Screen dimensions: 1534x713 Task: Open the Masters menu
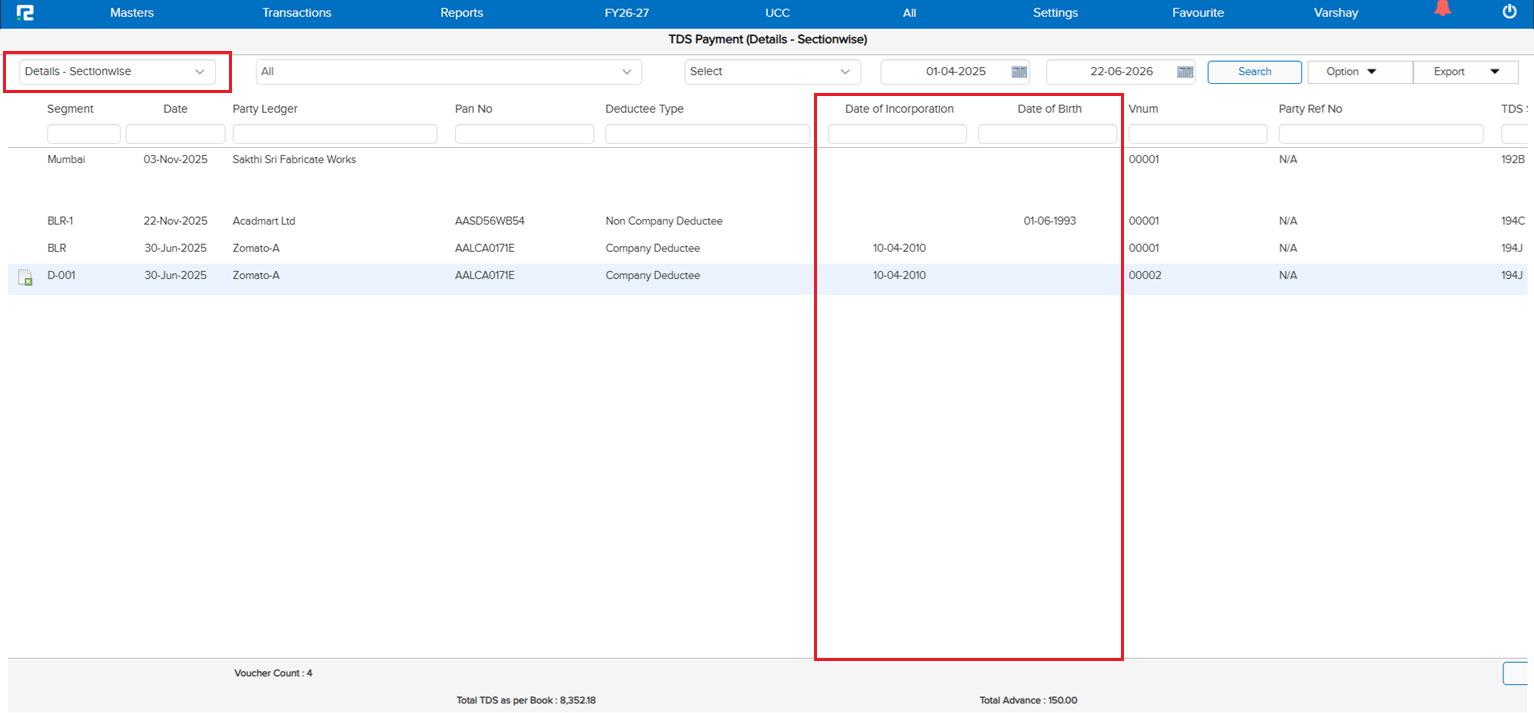tap(132, 13)
